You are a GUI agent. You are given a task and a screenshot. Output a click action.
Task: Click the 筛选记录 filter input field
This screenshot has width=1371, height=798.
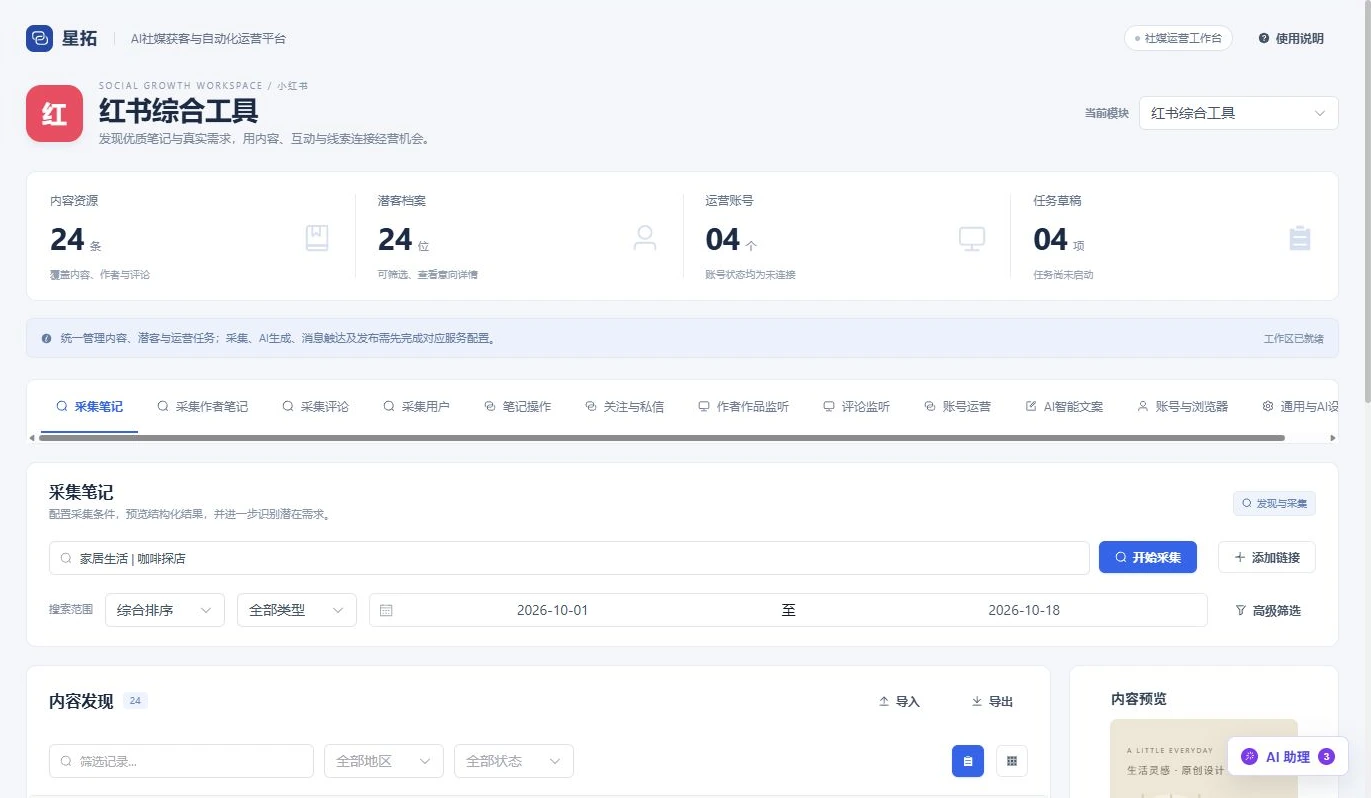pyautogui.click(x=181, y=761)
